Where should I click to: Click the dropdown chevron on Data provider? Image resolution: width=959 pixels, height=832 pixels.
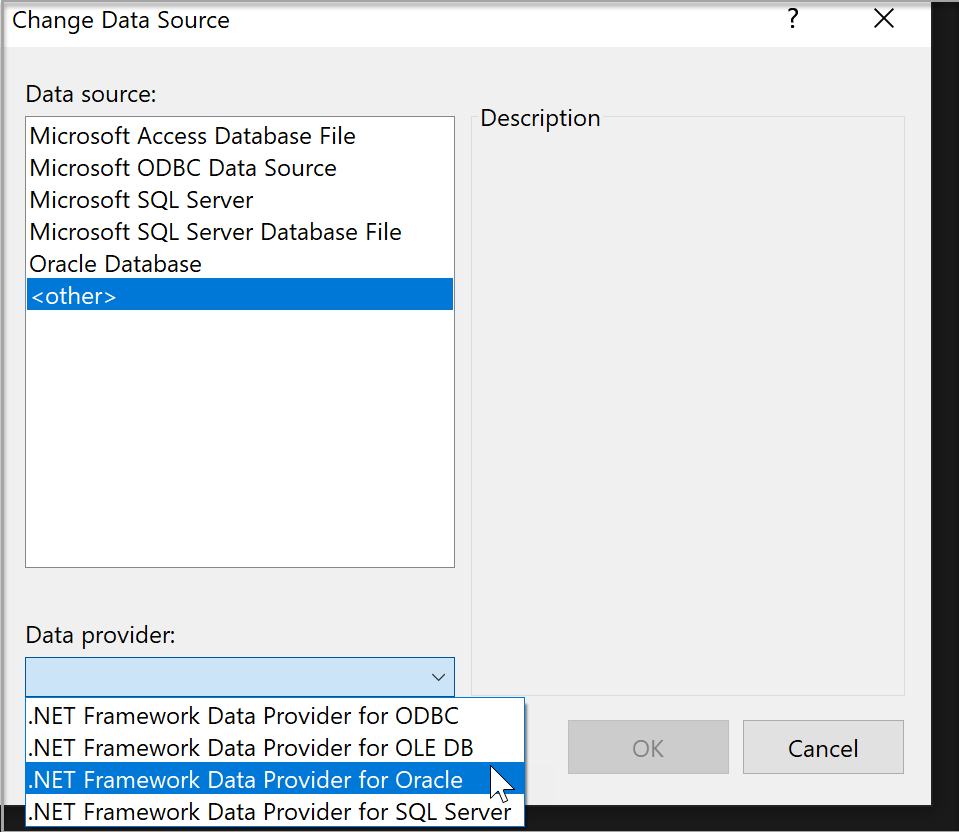click(x=438, y=677)
